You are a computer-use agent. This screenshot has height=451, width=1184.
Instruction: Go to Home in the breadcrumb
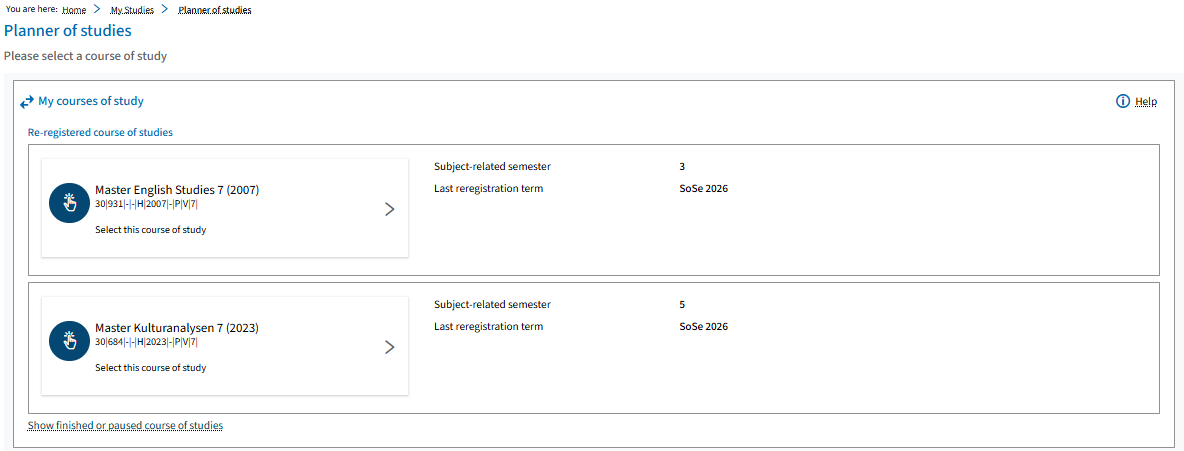(x=74, y=10)
